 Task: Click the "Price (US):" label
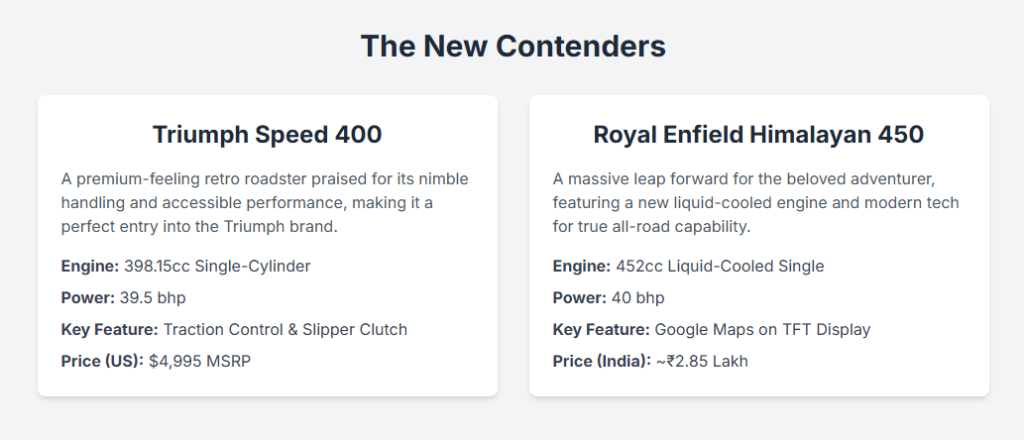point(102,361)
